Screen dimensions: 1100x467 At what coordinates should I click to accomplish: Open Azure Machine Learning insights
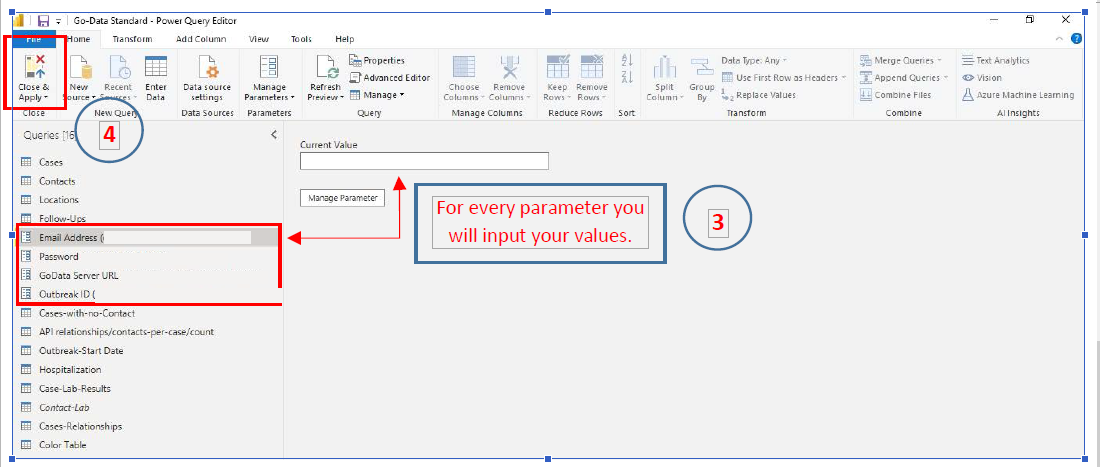(1018, 95)
